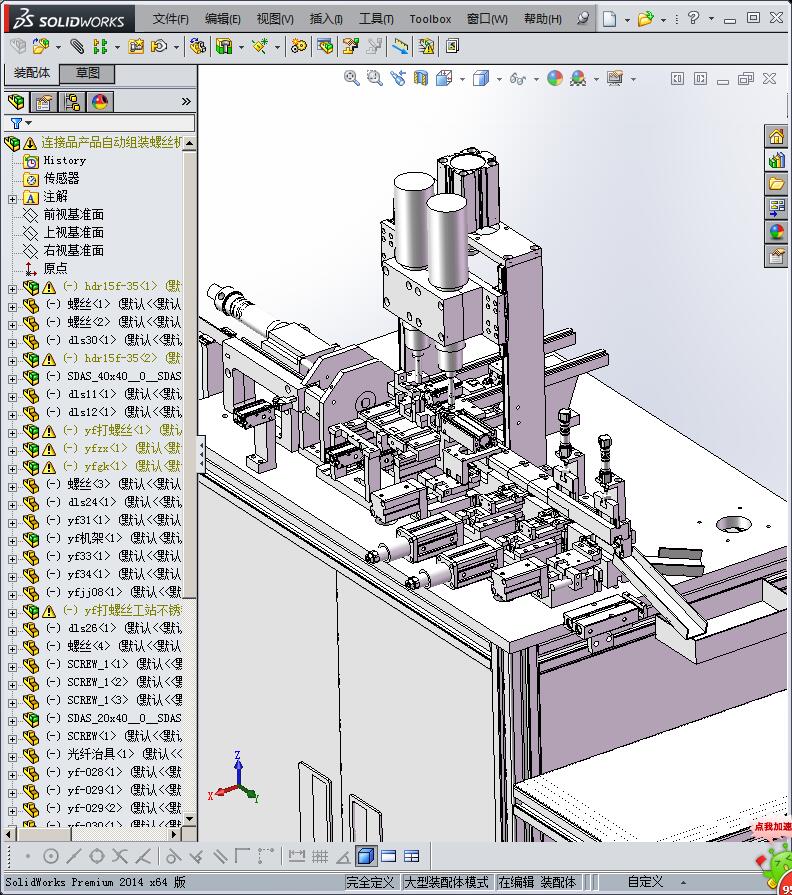Image resolution: width=792 pixels, height=895 pixels.
Task: Click the Interference Detection icon
Action: pyautogui.click(x=426, y=46)
